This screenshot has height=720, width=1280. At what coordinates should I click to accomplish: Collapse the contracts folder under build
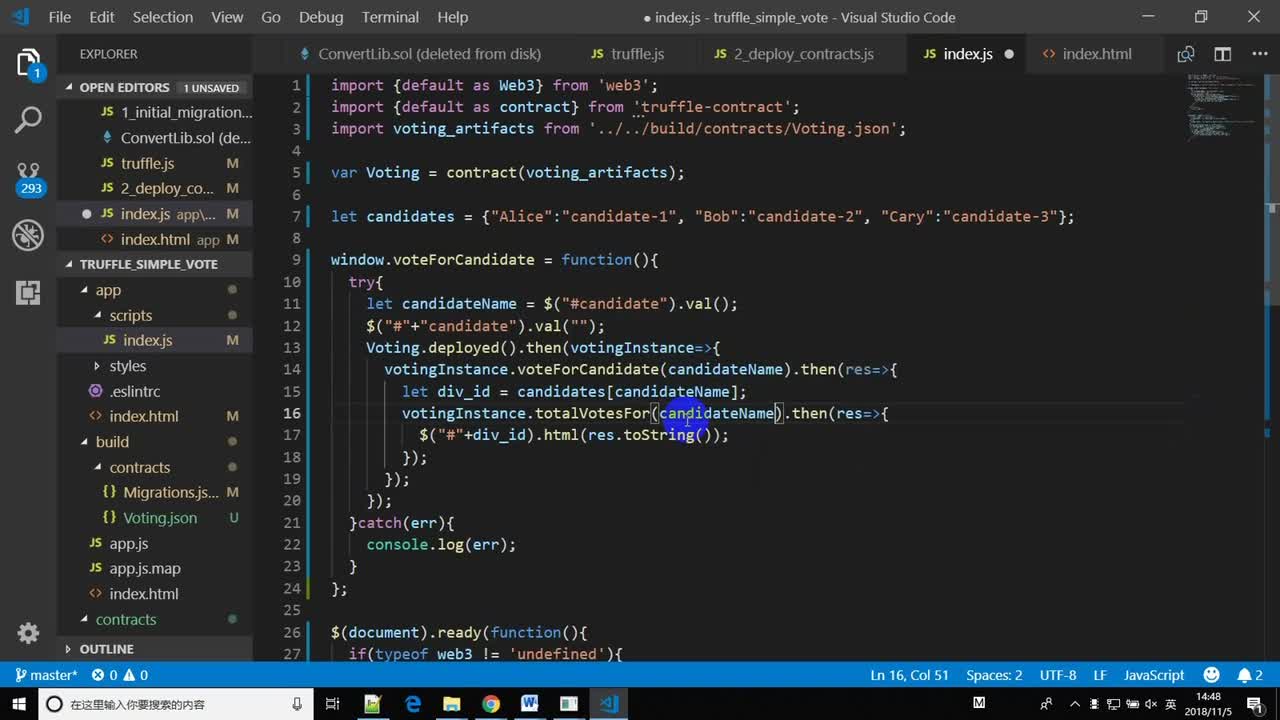[x=139, y=467]
